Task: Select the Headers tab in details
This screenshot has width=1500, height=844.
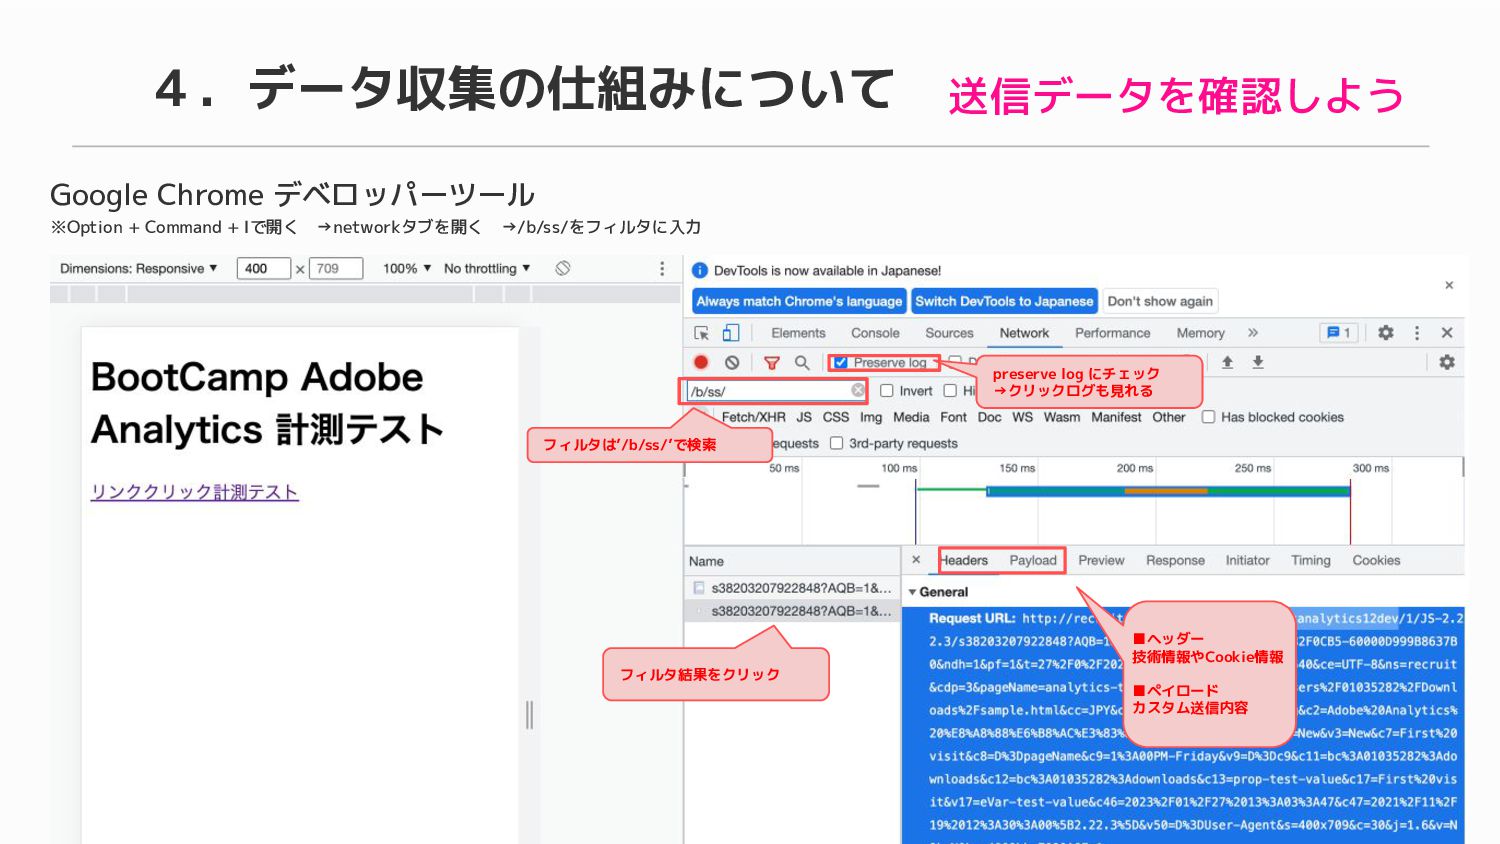Action: tap(964, 560)
